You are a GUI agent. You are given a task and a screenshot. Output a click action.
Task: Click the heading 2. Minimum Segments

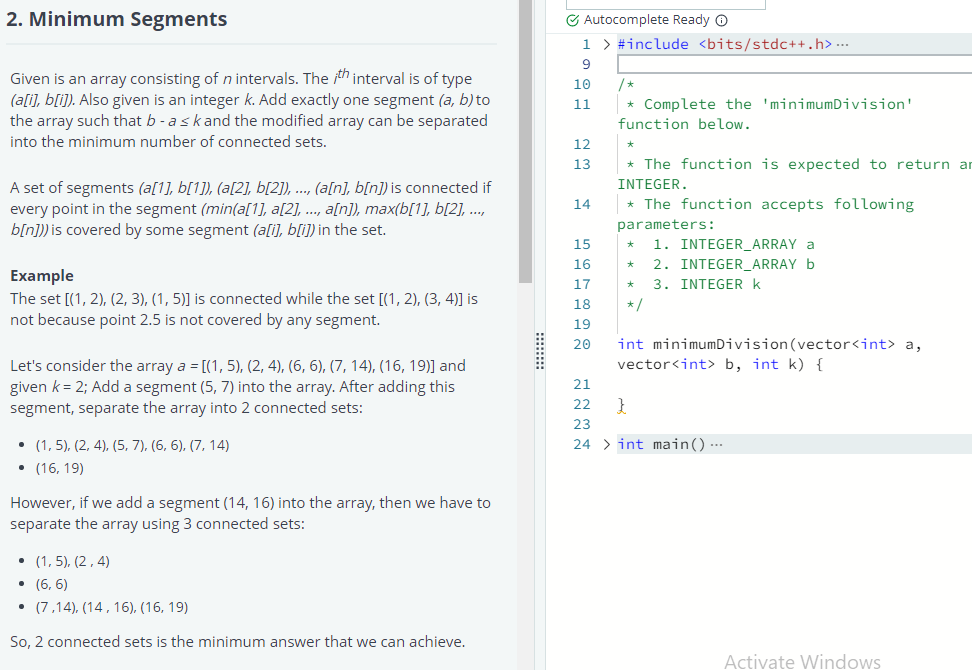click(118, 18)
